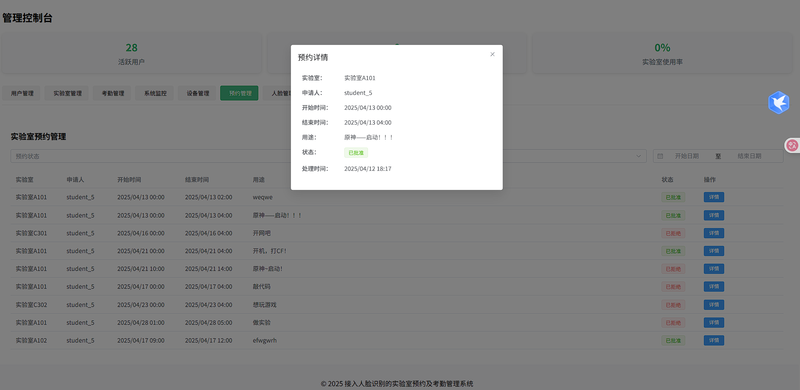Click the 实验室A101 value in the dialog
The height and width of the screenshot is (390, 800).
pyautogui.click(x=360, y=78)
